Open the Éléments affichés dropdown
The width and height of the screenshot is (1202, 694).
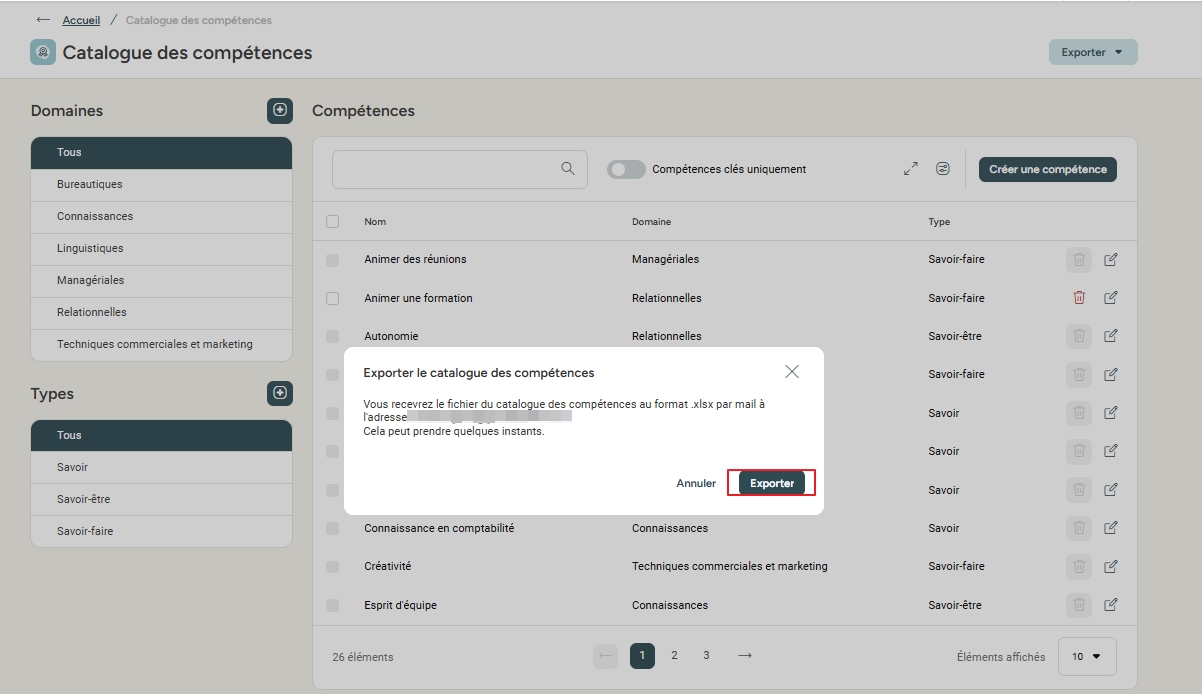tap(1086, 657)
